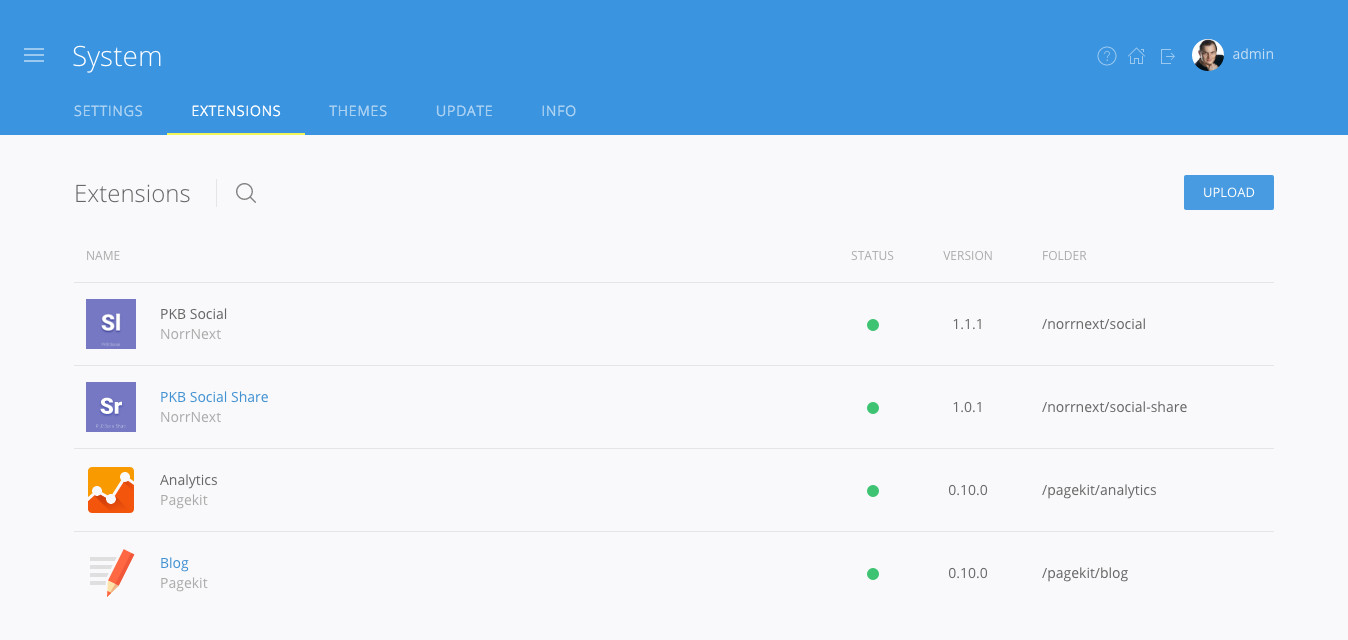This screenshot has width=1348, height=640.
Task: Click the logout arrow icon
Action: click(1167, 56)
